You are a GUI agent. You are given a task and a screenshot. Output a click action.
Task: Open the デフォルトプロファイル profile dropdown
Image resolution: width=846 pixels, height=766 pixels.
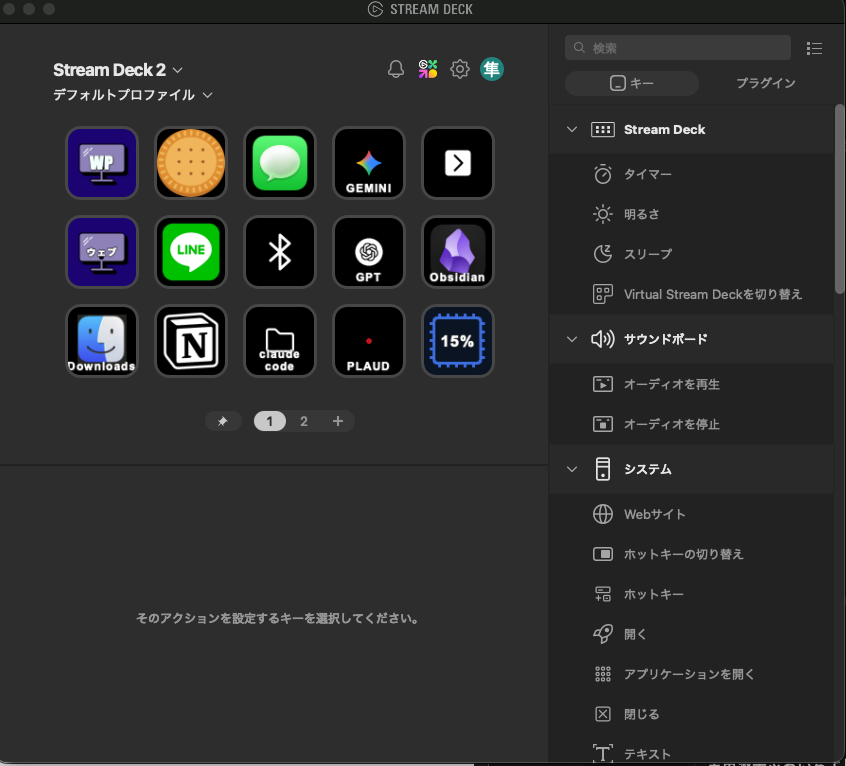(132, 95)
